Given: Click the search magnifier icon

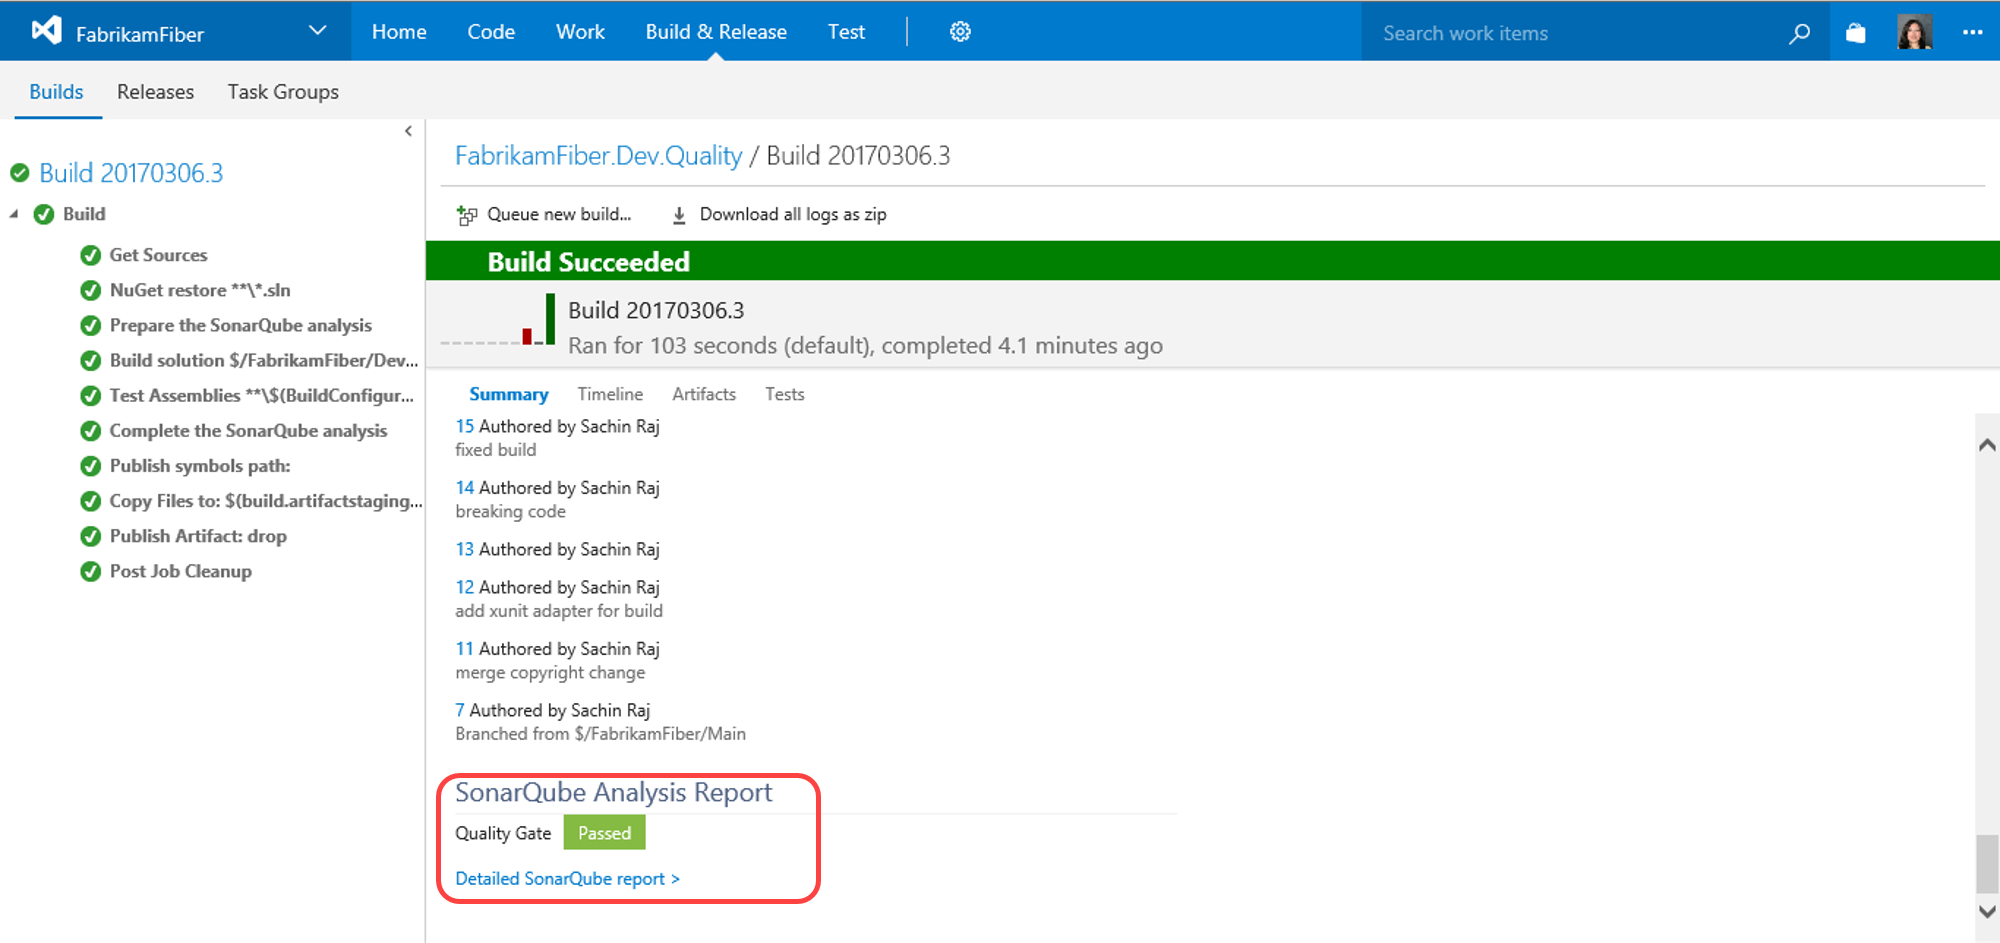Looking at the screenshot, I should click(x=1800, y=33).
